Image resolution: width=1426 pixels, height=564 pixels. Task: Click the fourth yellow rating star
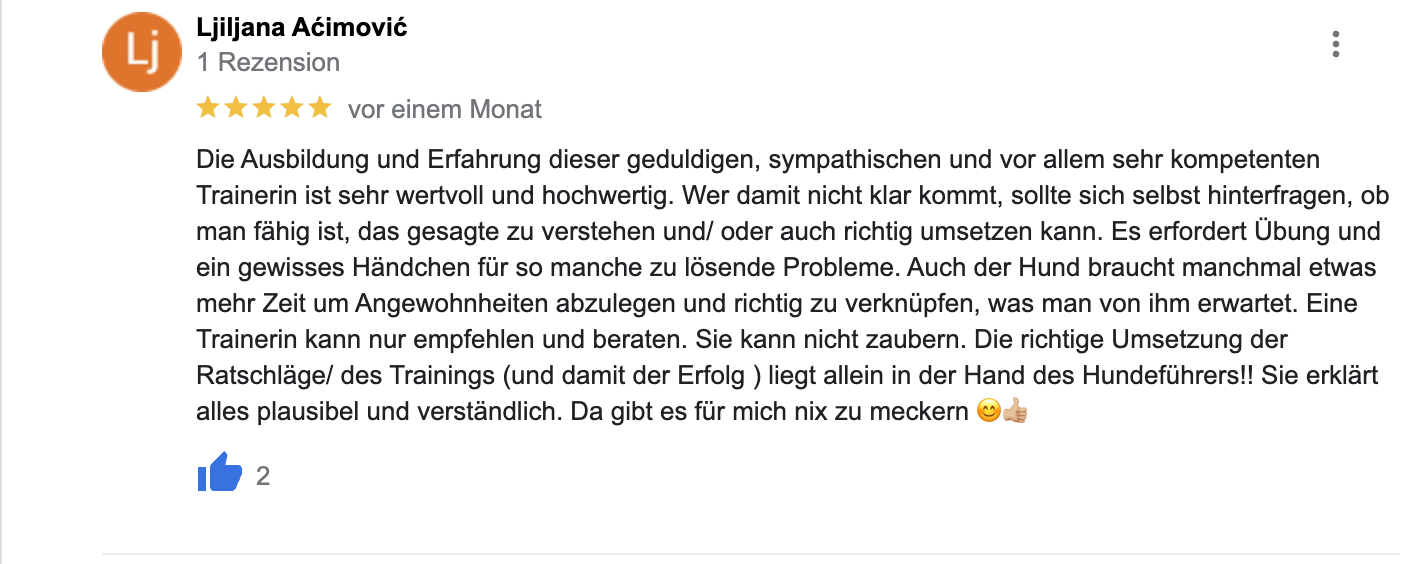[292, 108]
